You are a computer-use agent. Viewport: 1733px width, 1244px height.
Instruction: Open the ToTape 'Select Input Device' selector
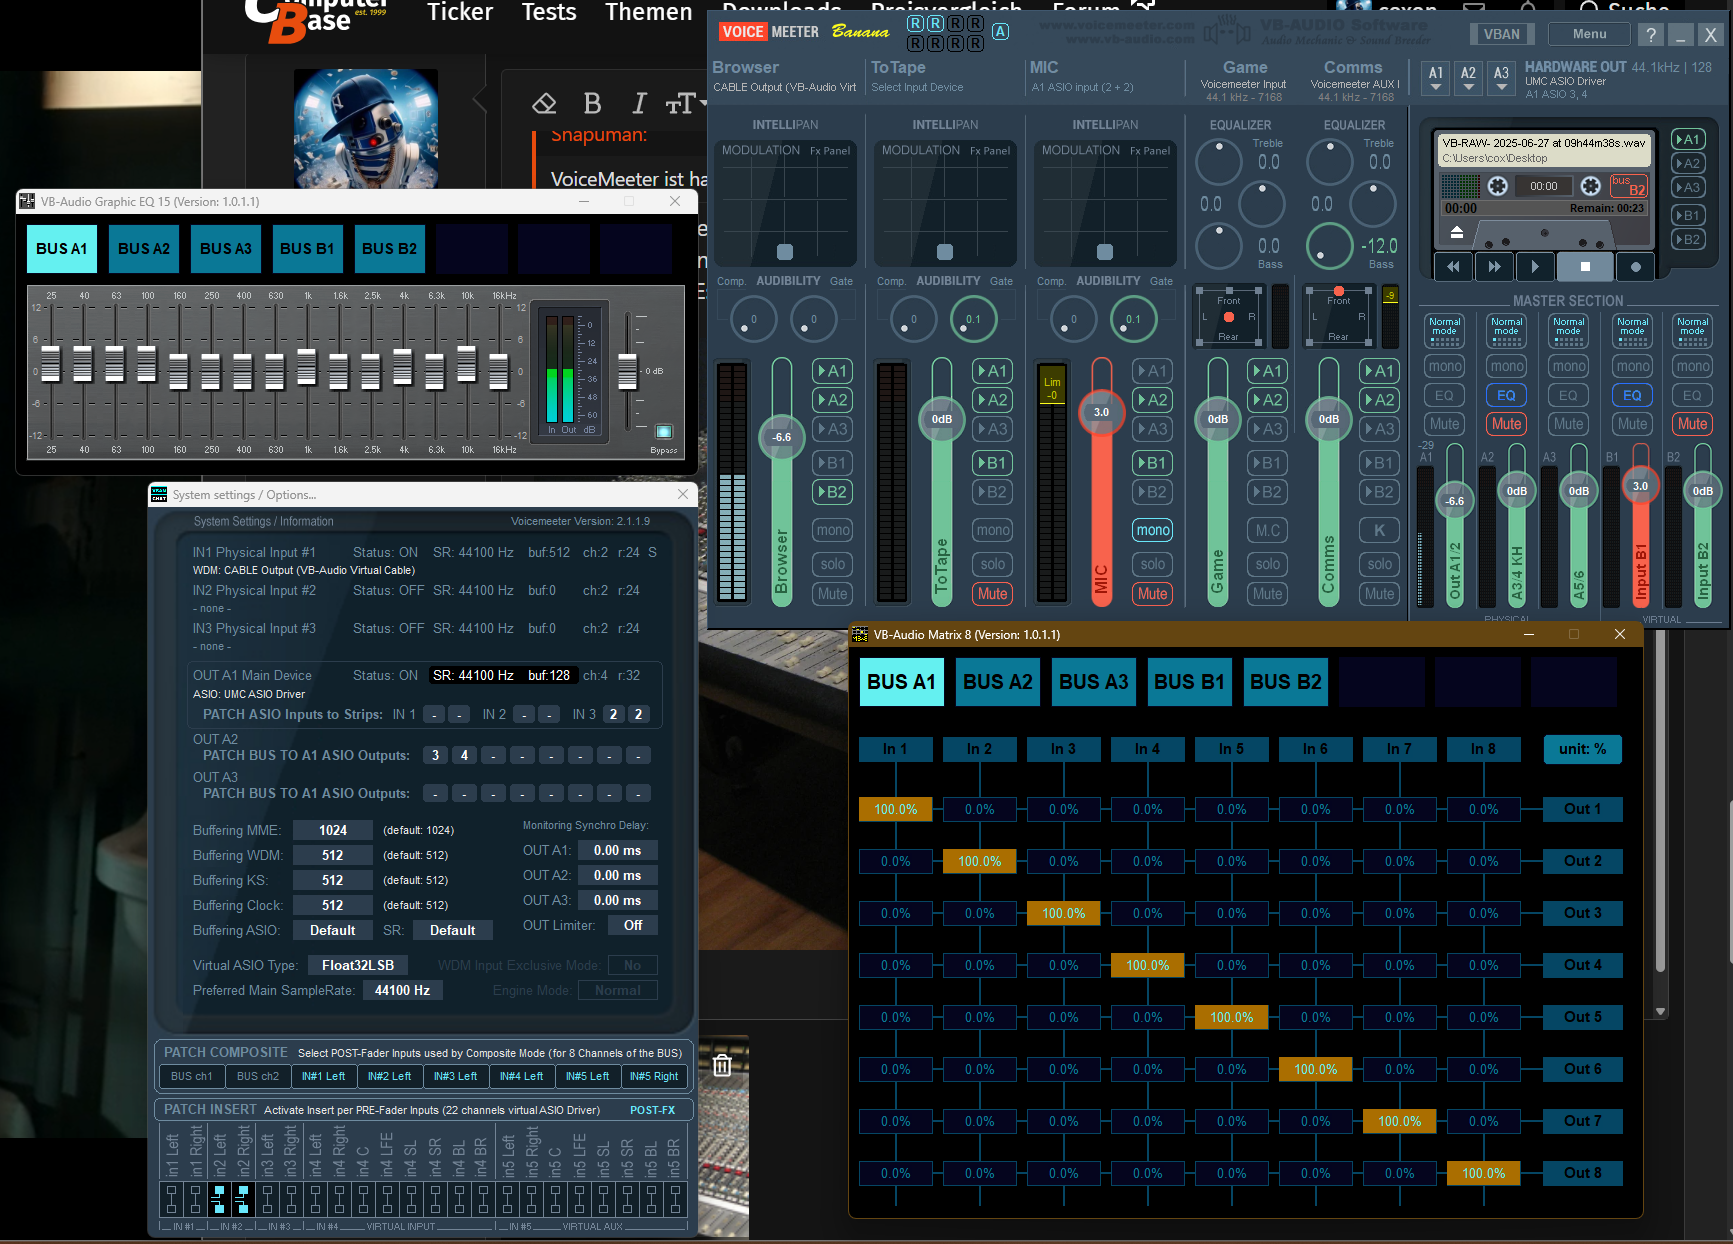917,88
